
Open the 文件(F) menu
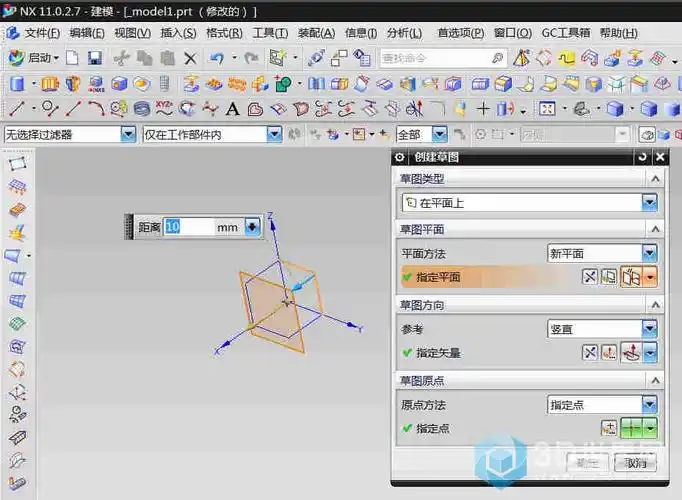pos(42,33)
